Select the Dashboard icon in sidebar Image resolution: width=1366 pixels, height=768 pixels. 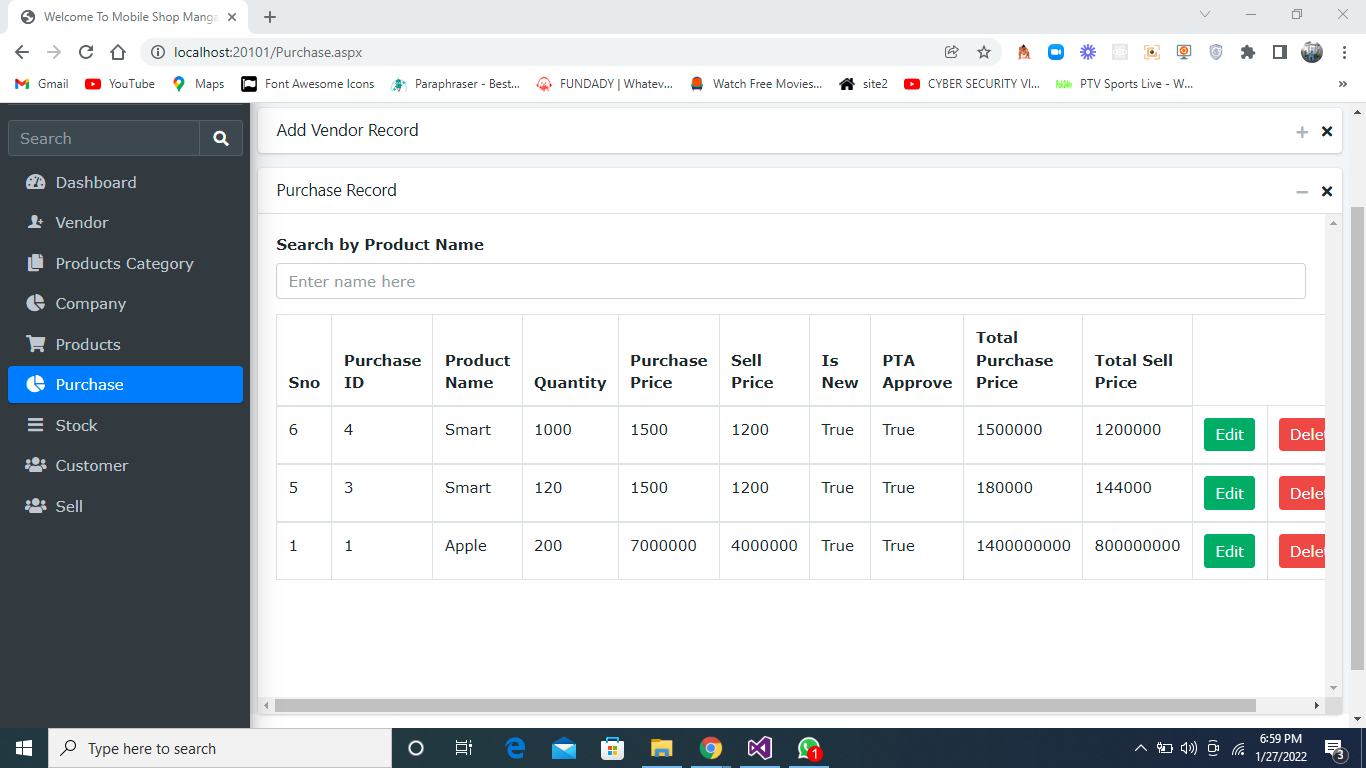[x=34, y=182]
